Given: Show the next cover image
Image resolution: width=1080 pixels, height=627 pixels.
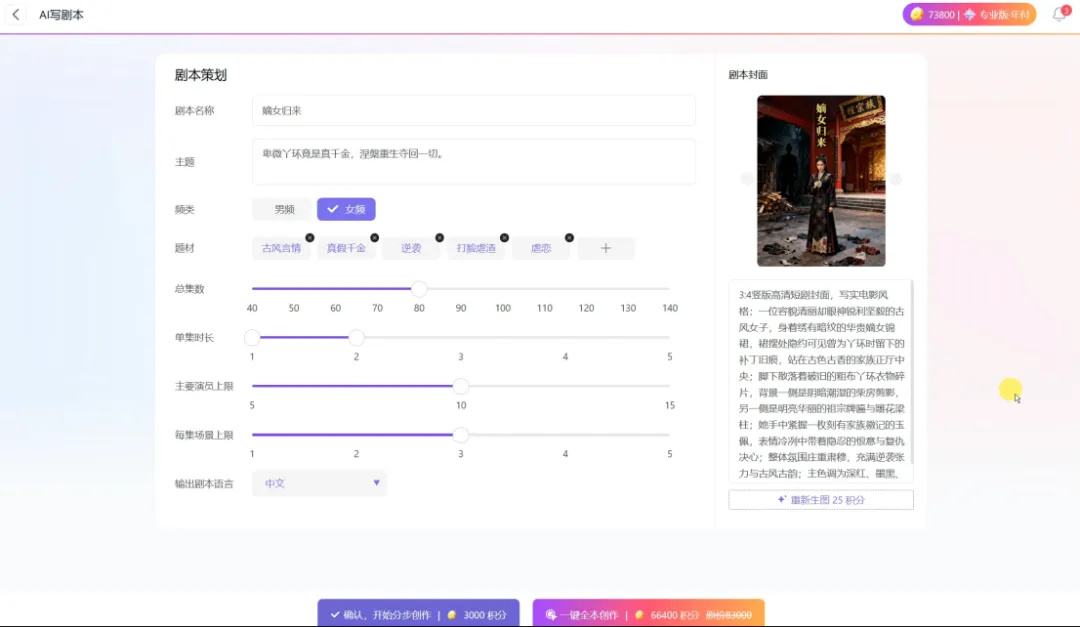Looking at the screenshot, I should [x=895, y=179].
